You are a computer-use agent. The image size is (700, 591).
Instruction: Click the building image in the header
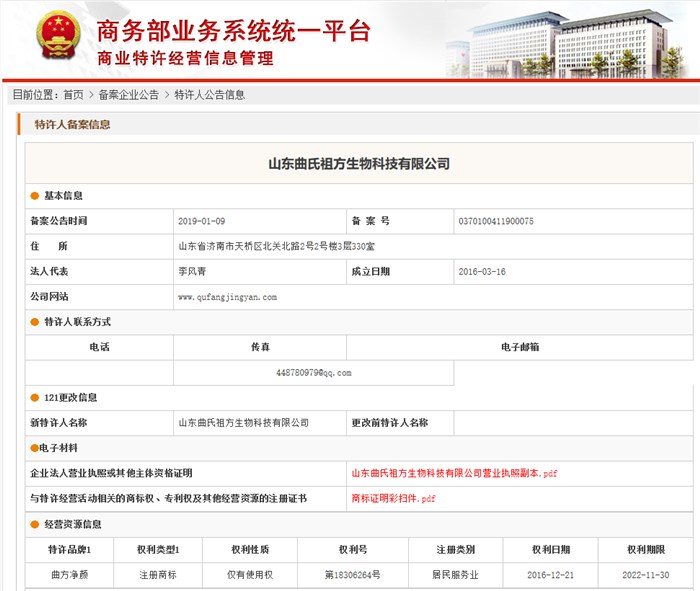point(566,44)
